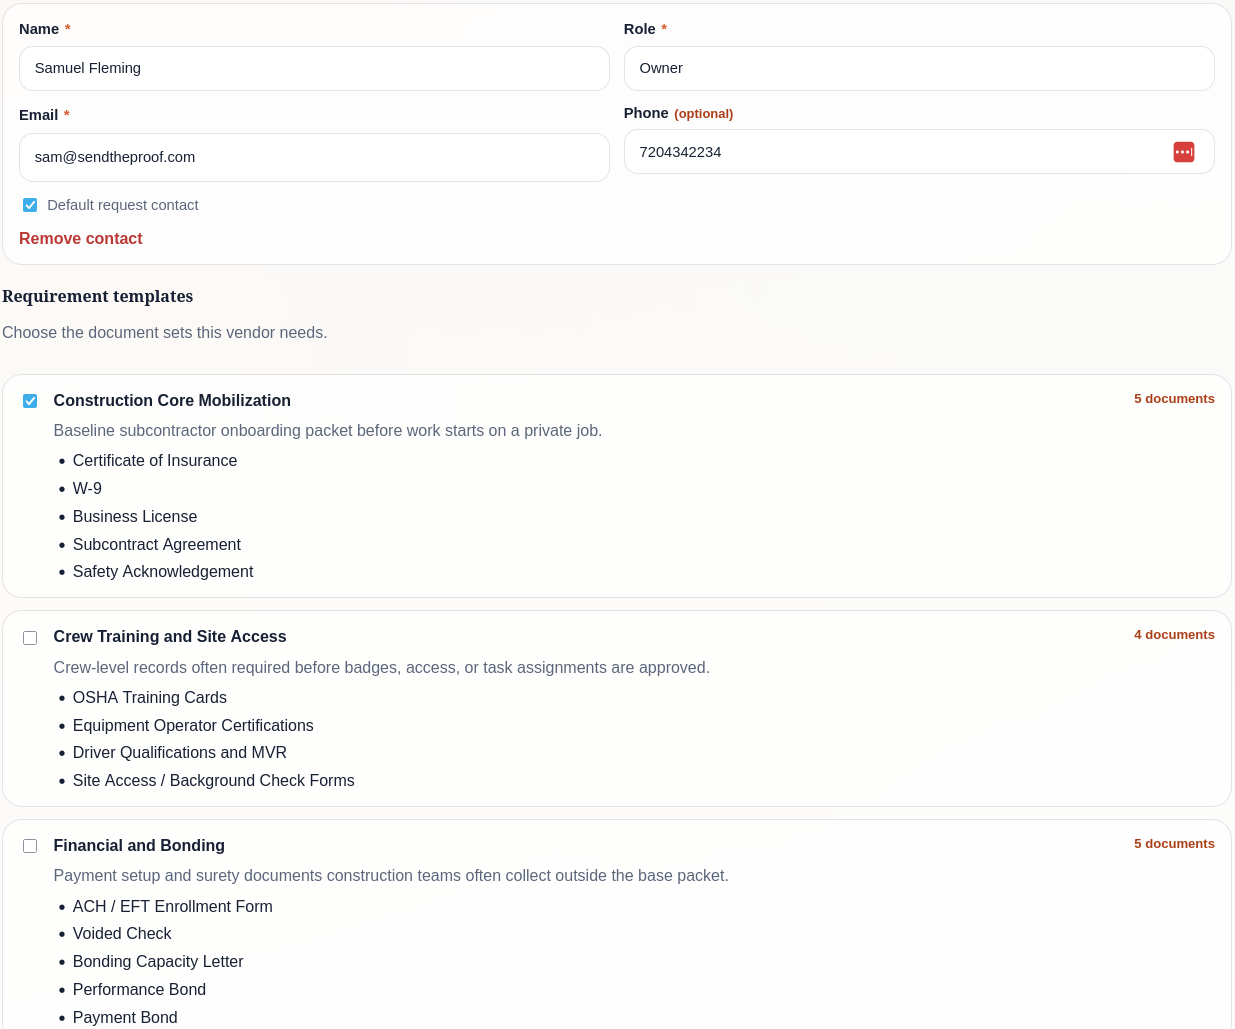Image resolution: width=1235 pixels, height=1029 pixels.
Task: Enable the Crew Training and Site Access template
Action: pos(30,638)
